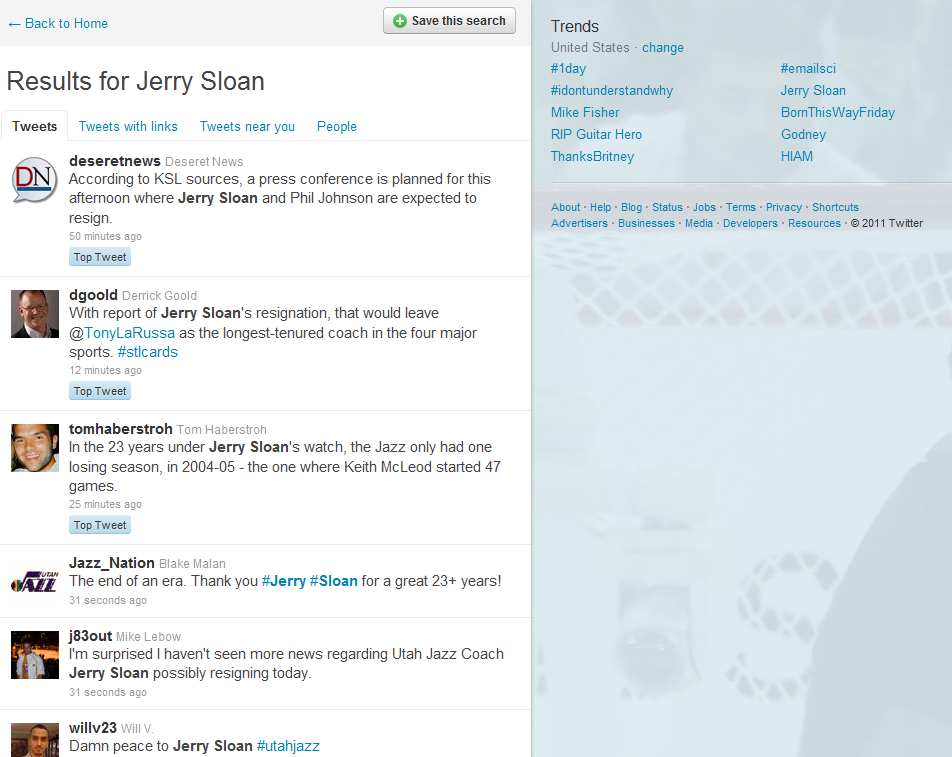Open the 25 minutes ago timestamp
Image resolution: width=952 pixels, height=757 pixels.
click(x=105, y=504)
